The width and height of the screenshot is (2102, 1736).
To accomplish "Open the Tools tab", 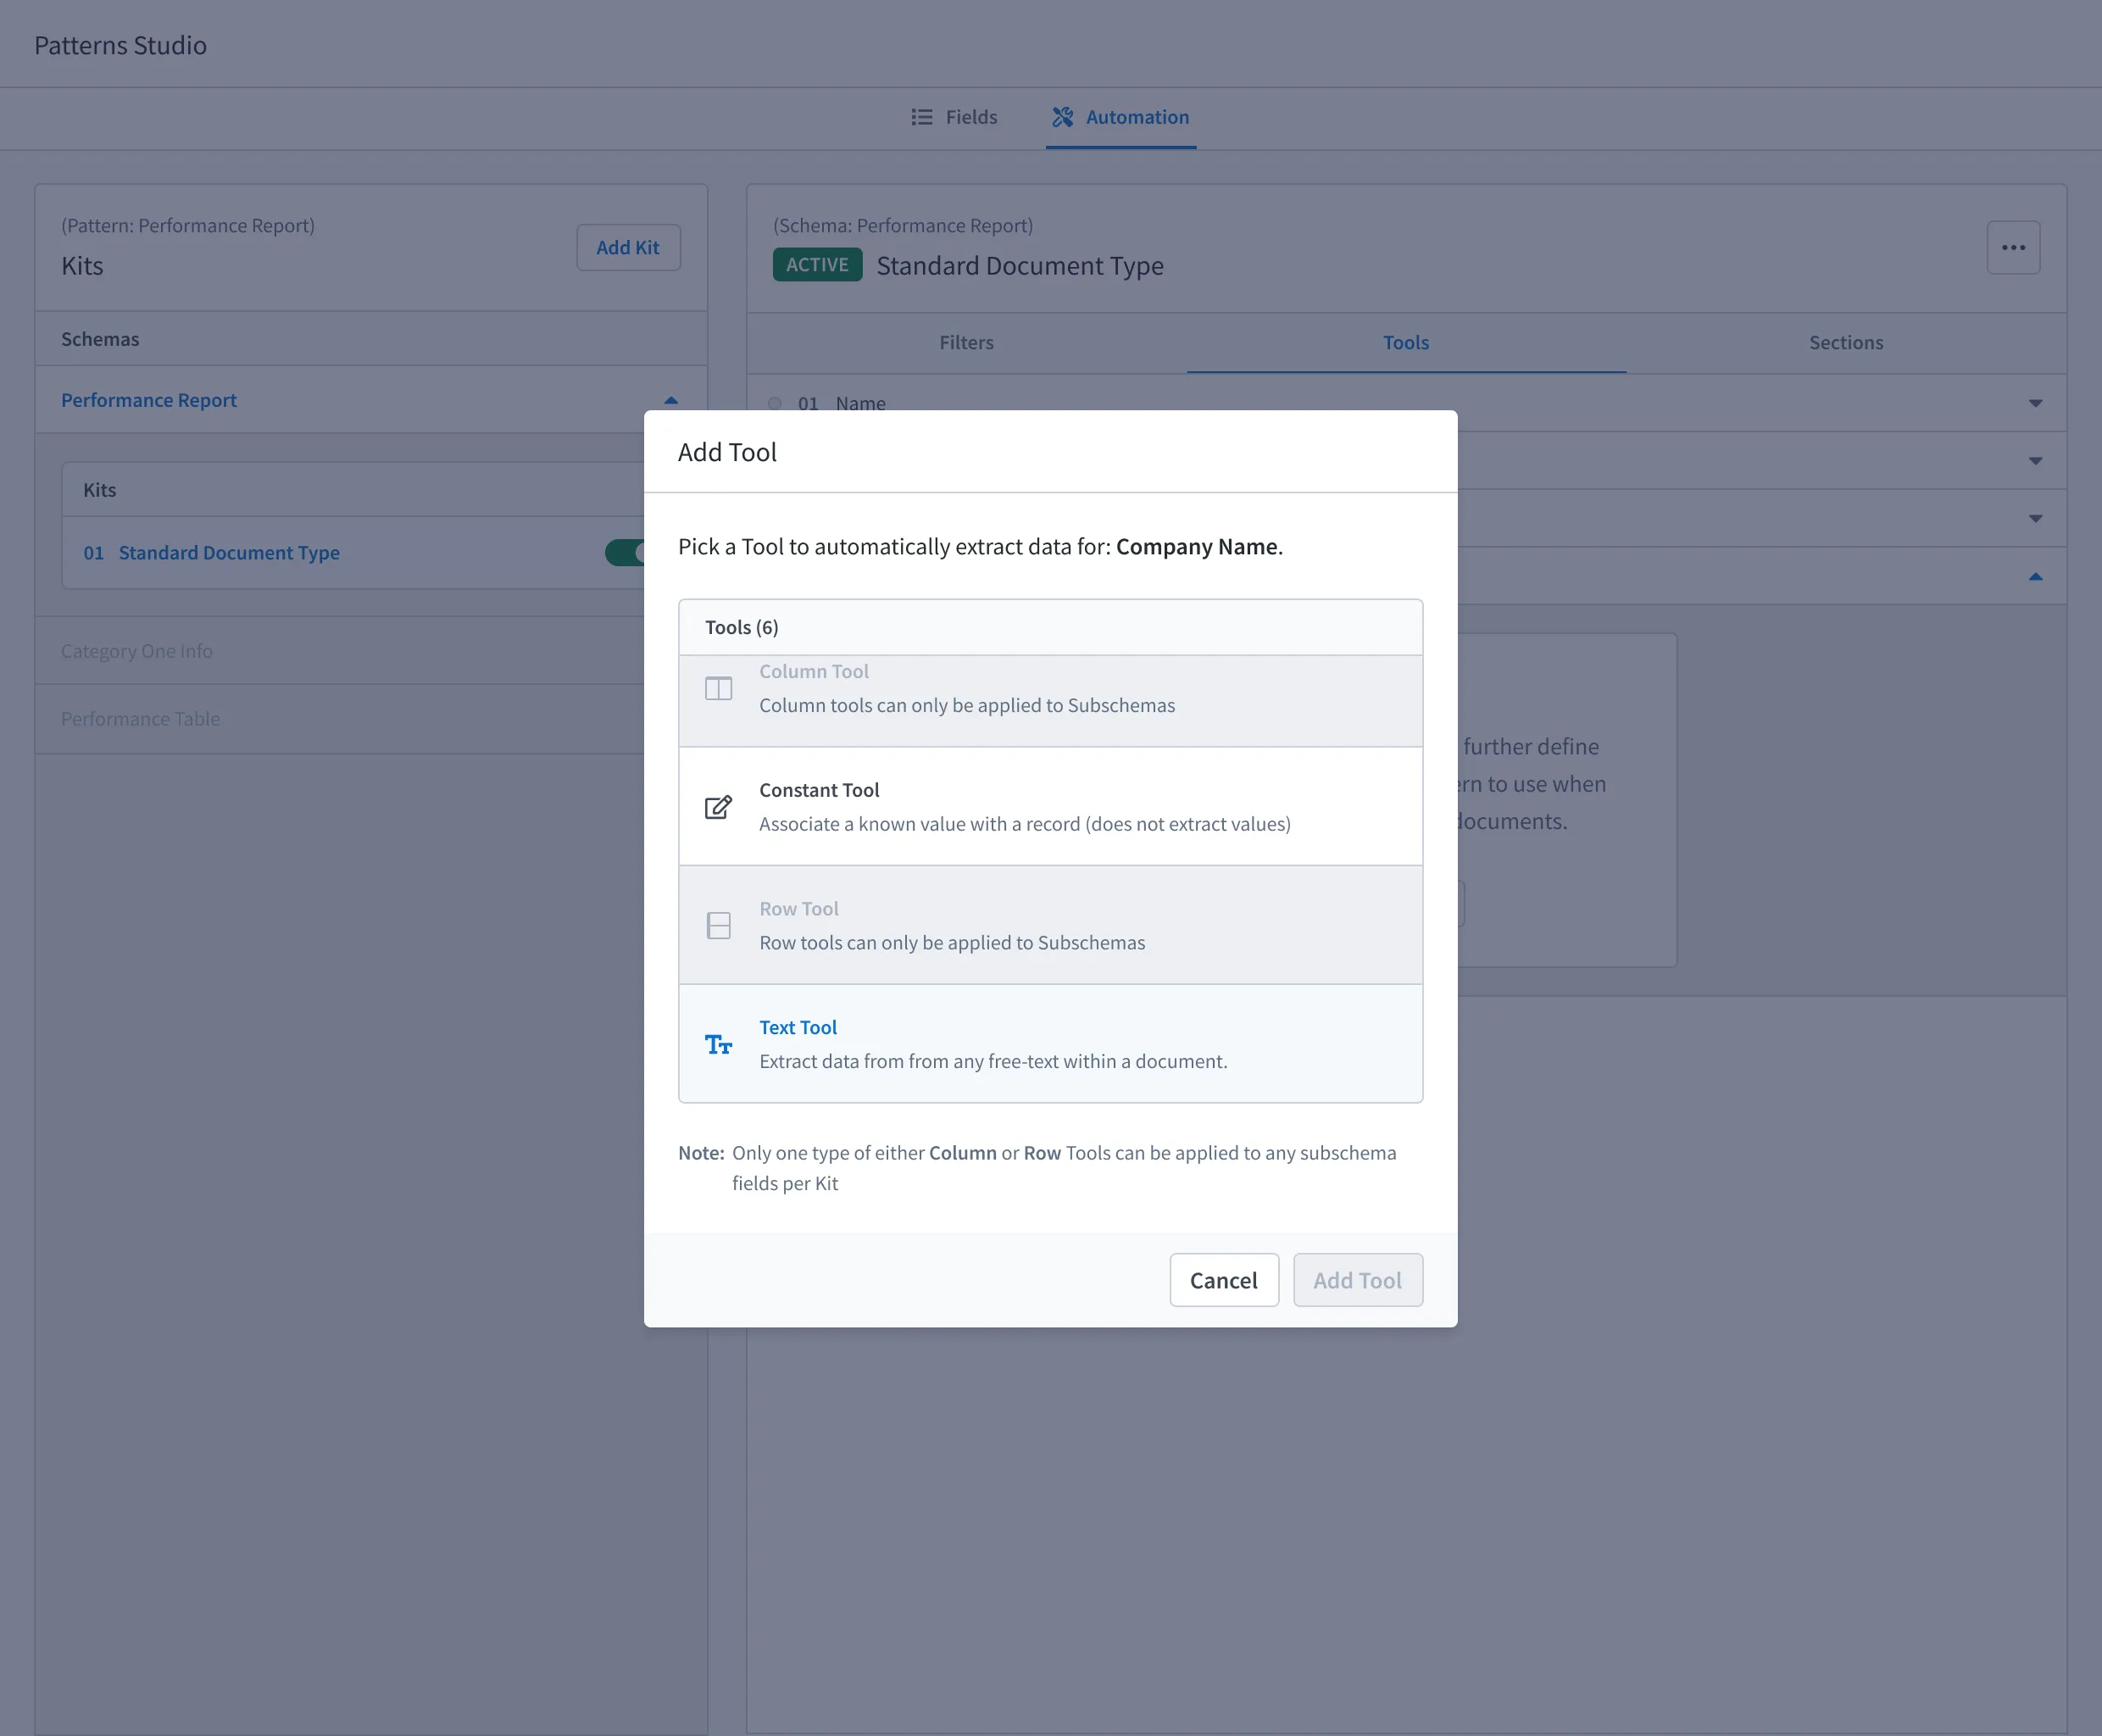I will [1405, 342].
